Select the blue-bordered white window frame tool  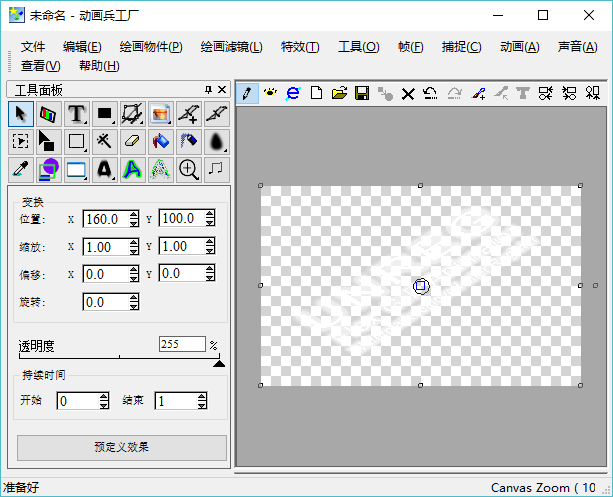pyautogui.click(x=77, y=170)
